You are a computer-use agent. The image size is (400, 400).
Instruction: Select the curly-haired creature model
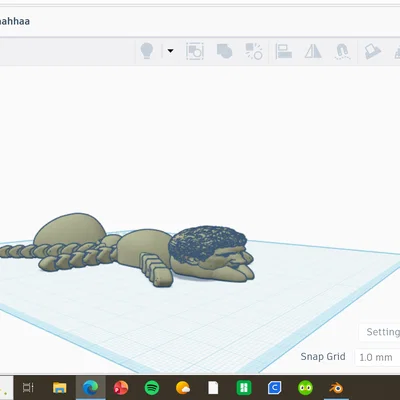[x=127, y=250]
